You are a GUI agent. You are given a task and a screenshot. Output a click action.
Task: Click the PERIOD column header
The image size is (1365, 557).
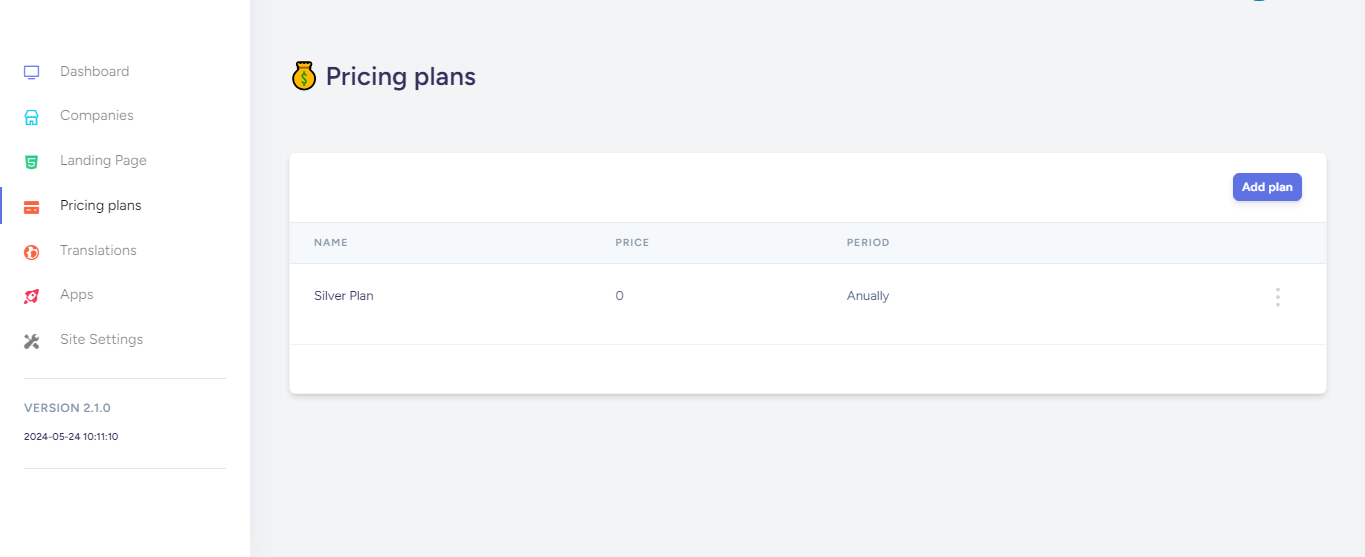pos(867,243)
